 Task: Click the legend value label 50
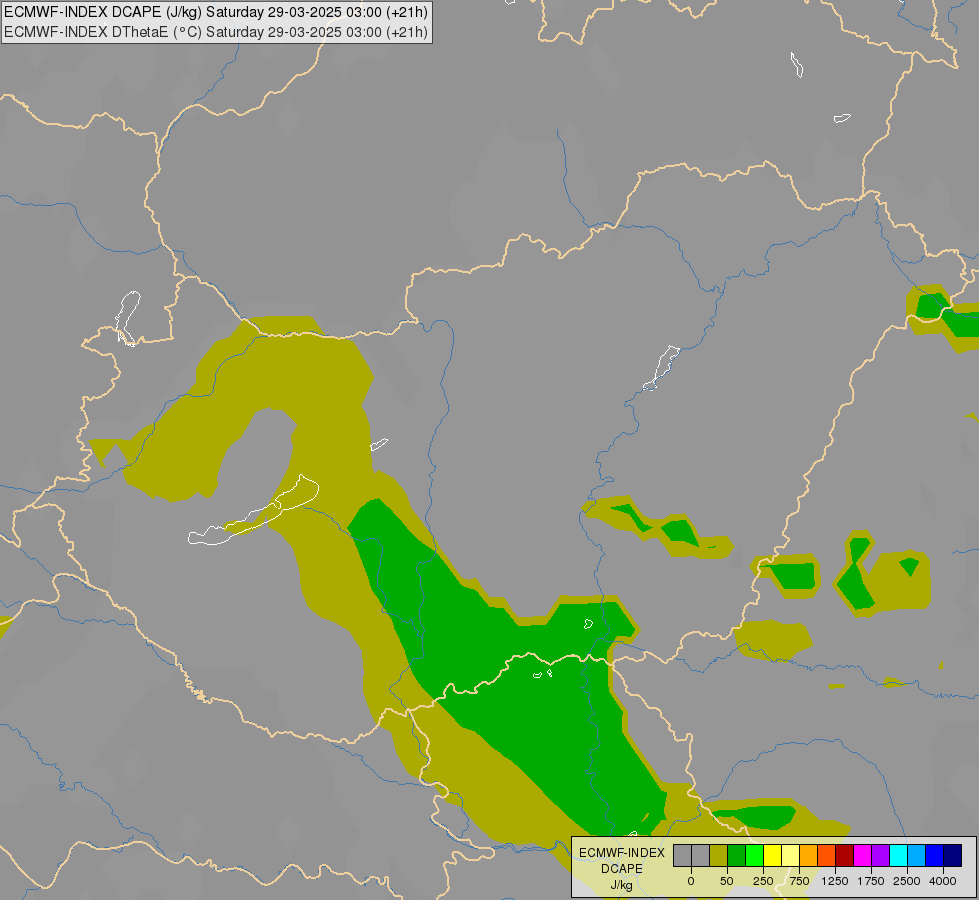click(727, 881)
